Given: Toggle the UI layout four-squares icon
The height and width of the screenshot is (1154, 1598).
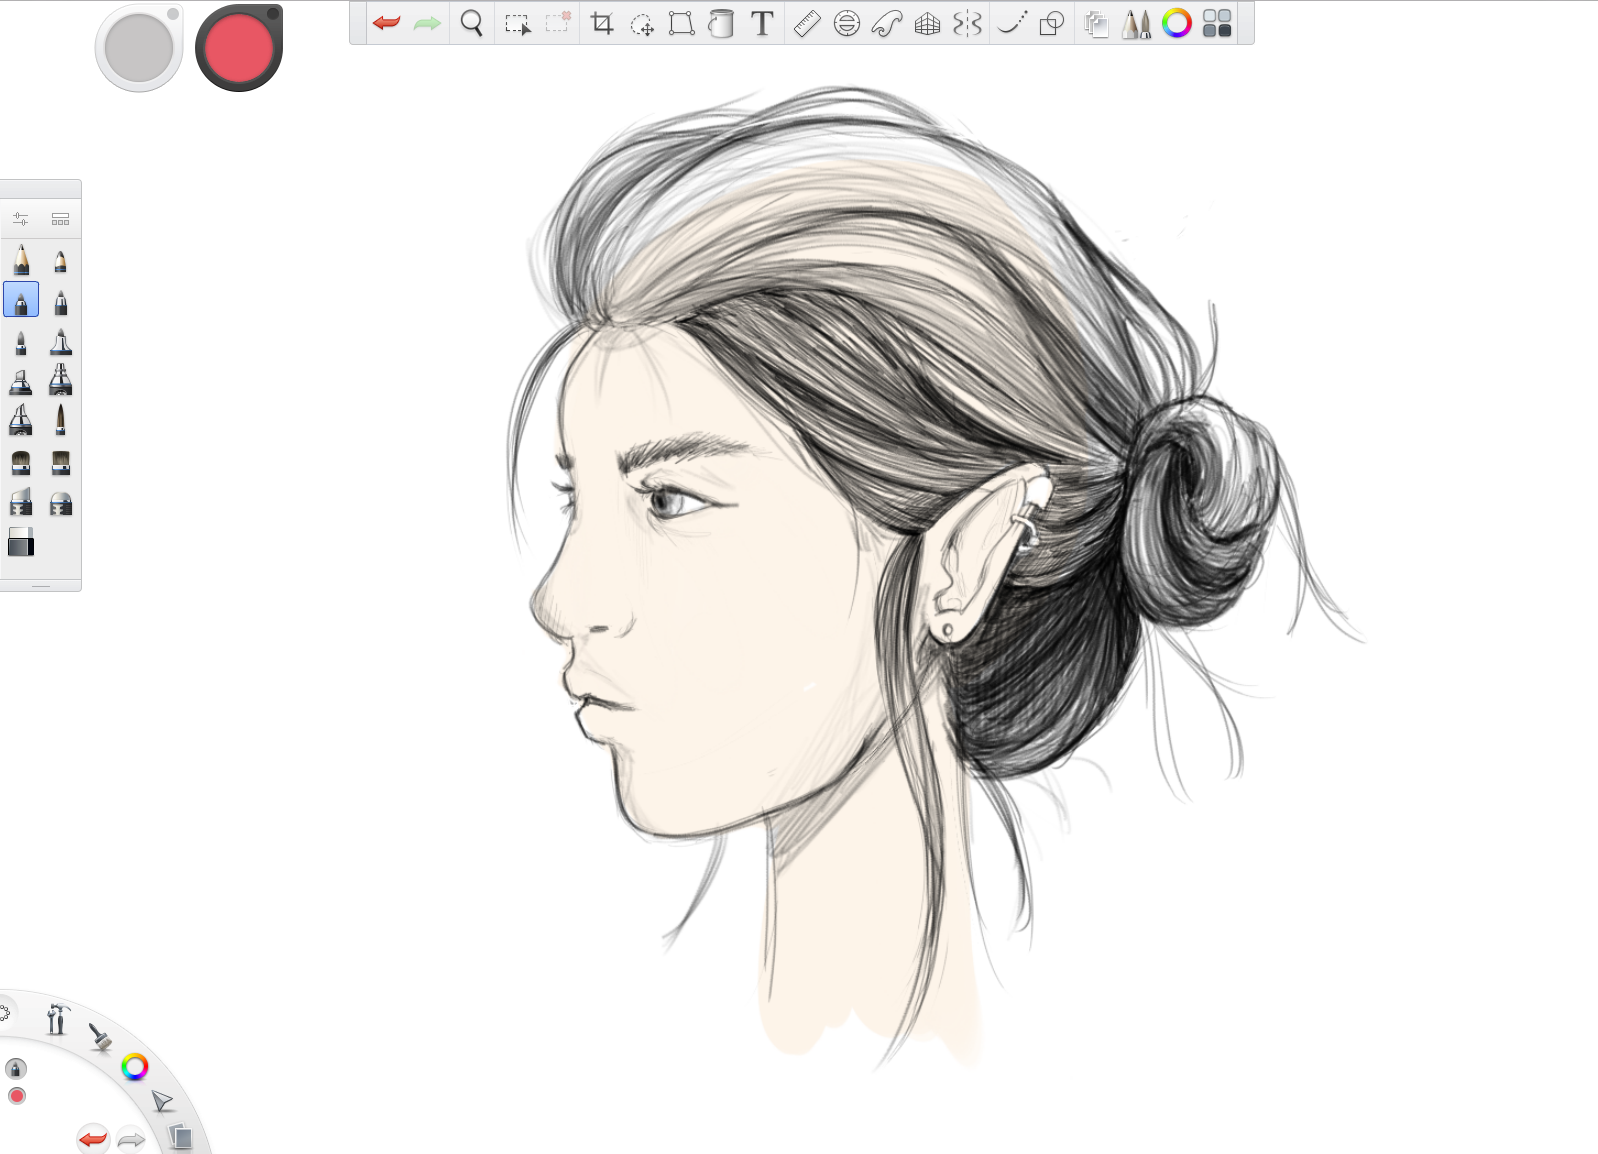Looking at the screenshot, I should point(1217,23).
